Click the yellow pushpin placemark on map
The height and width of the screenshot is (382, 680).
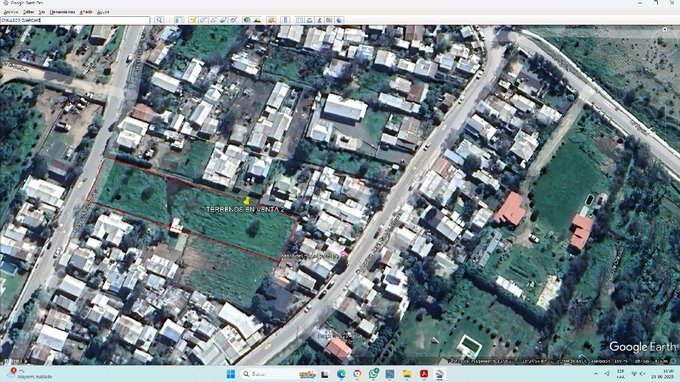click(x=247, y=200)
